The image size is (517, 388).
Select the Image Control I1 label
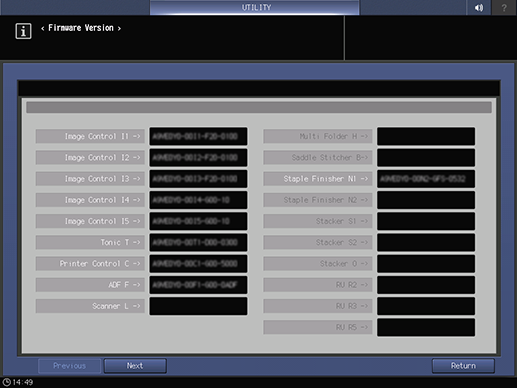(90, 136)
